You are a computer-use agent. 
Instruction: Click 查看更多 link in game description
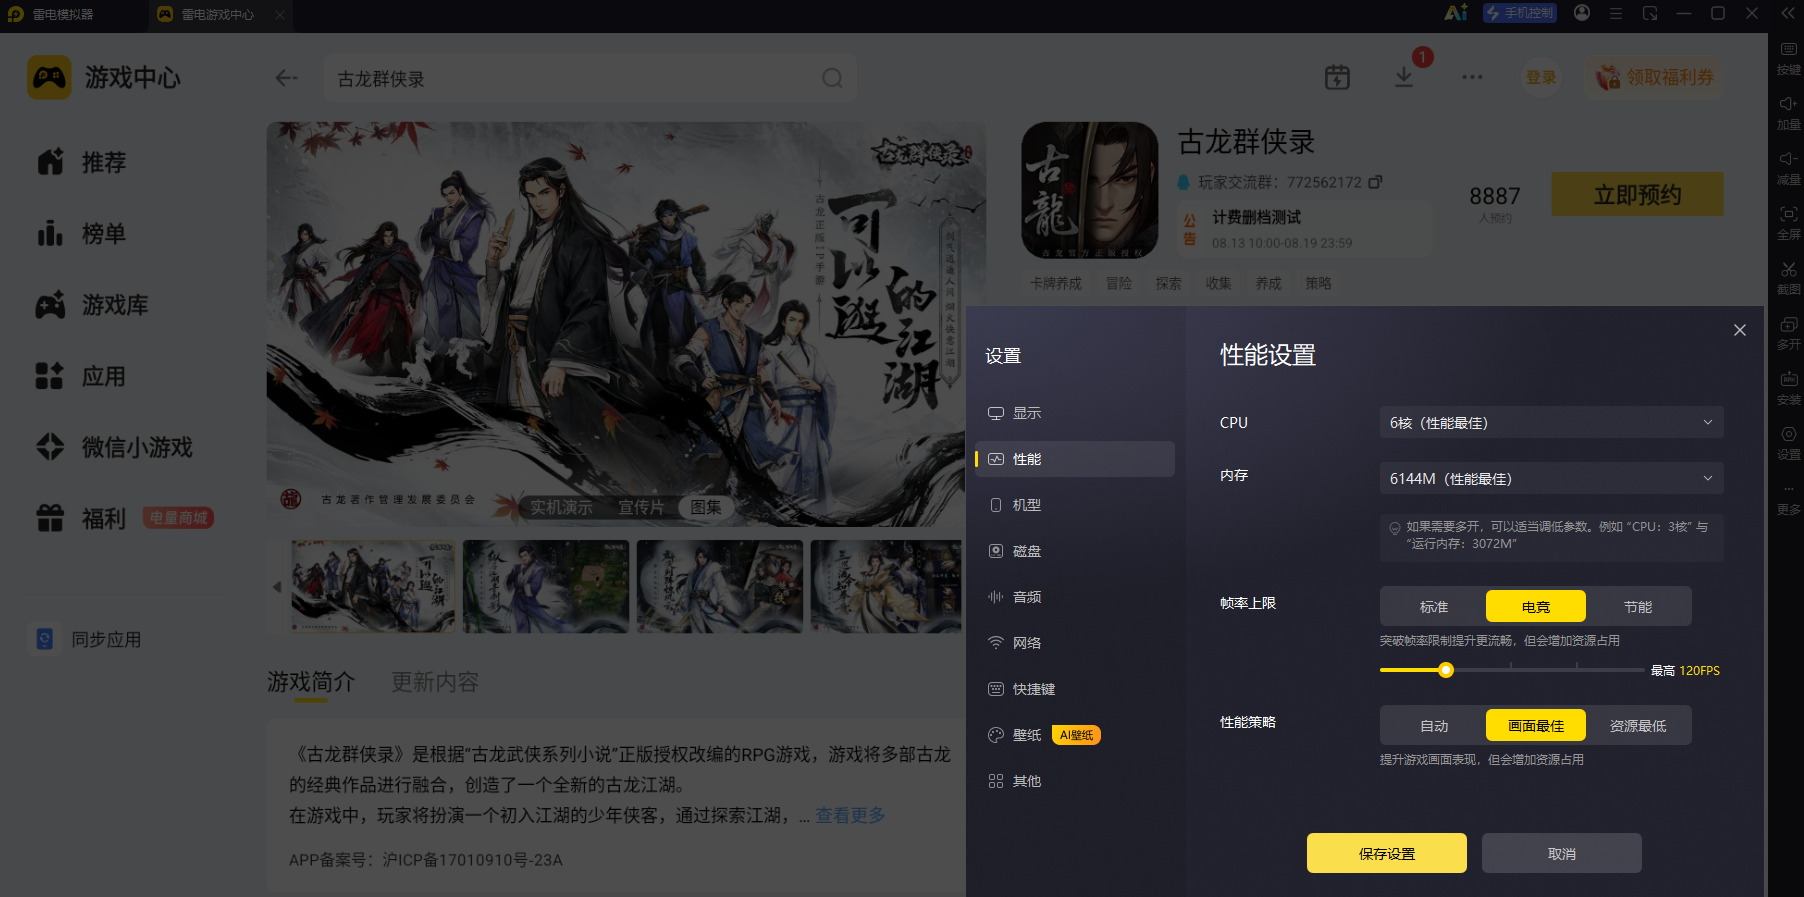pos(850,815)
